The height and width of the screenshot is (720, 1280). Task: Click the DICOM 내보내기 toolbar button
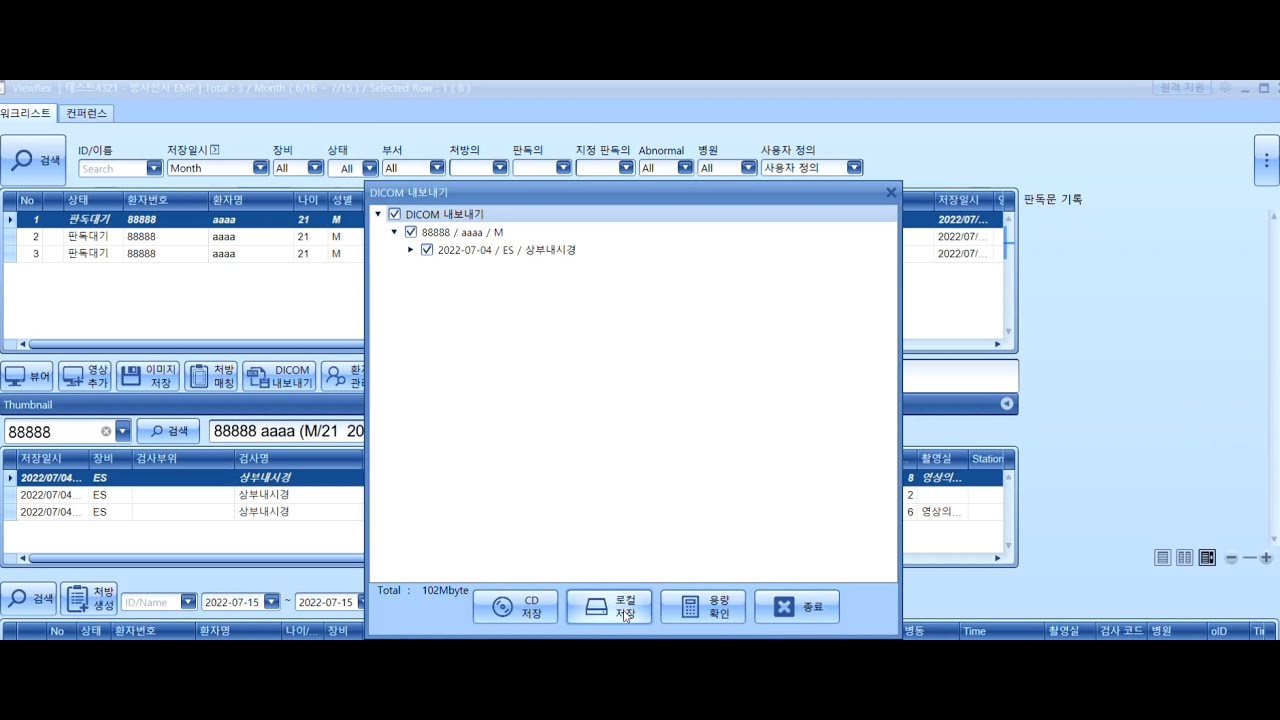tap(279, 377)
